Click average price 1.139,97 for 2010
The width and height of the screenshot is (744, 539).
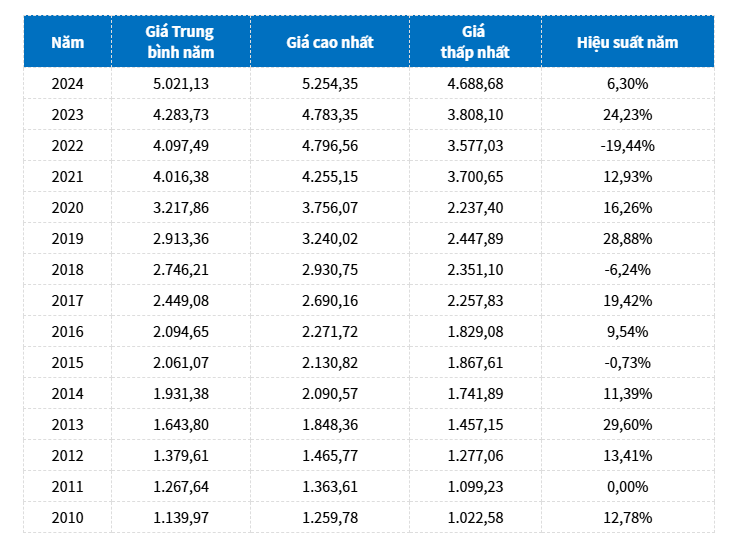tap(180, 518)
